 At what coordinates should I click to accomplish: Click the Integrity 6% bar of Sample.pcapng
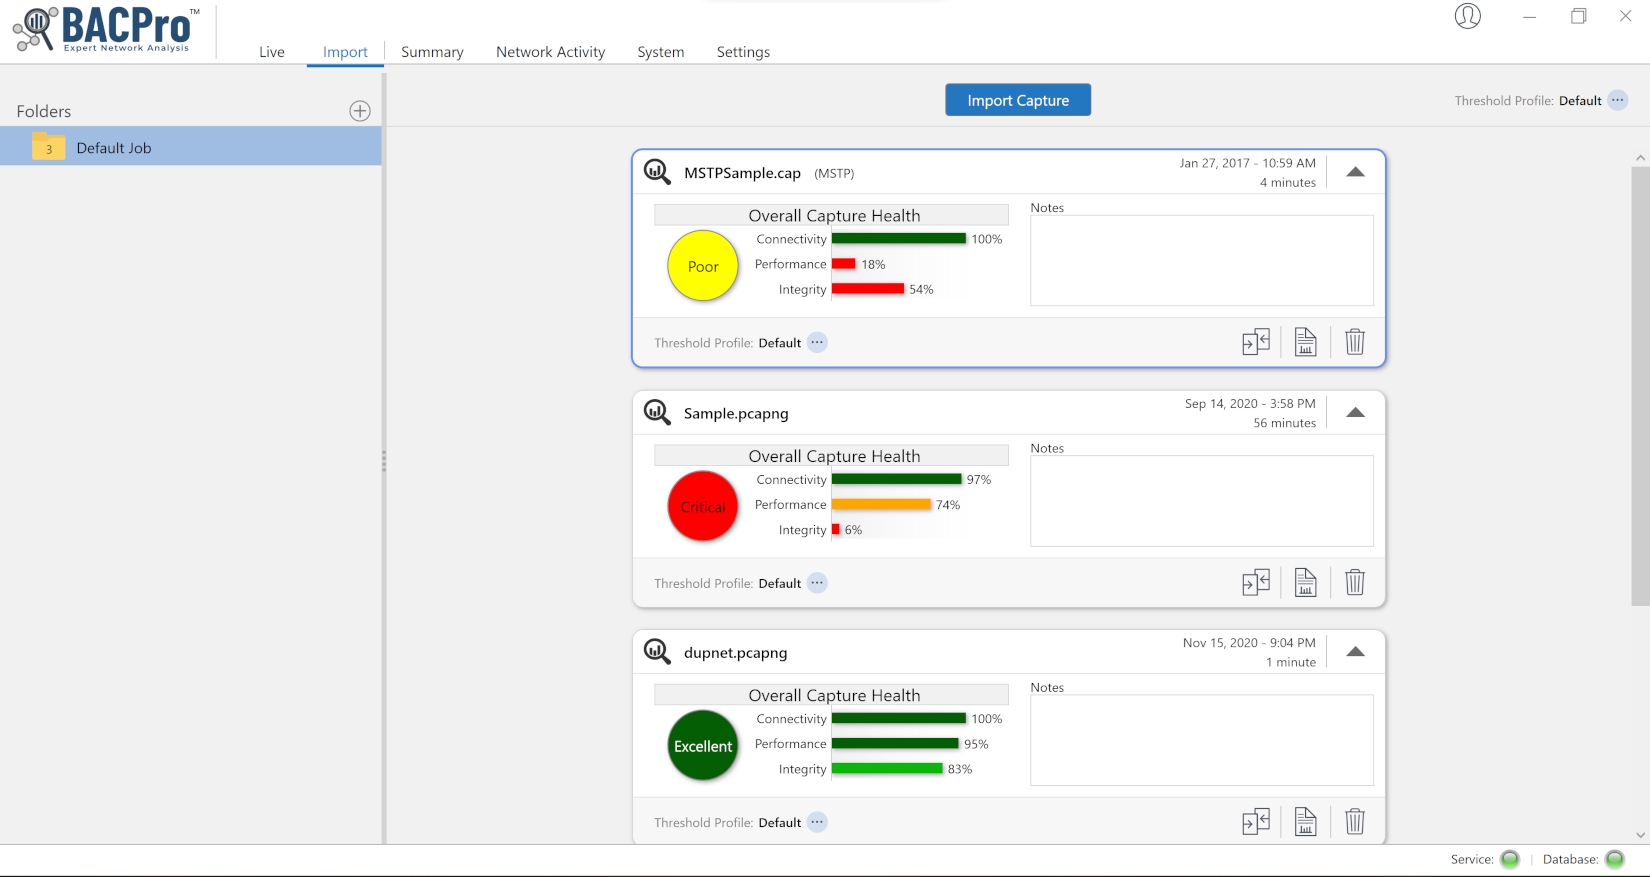(x=836, y=530)
